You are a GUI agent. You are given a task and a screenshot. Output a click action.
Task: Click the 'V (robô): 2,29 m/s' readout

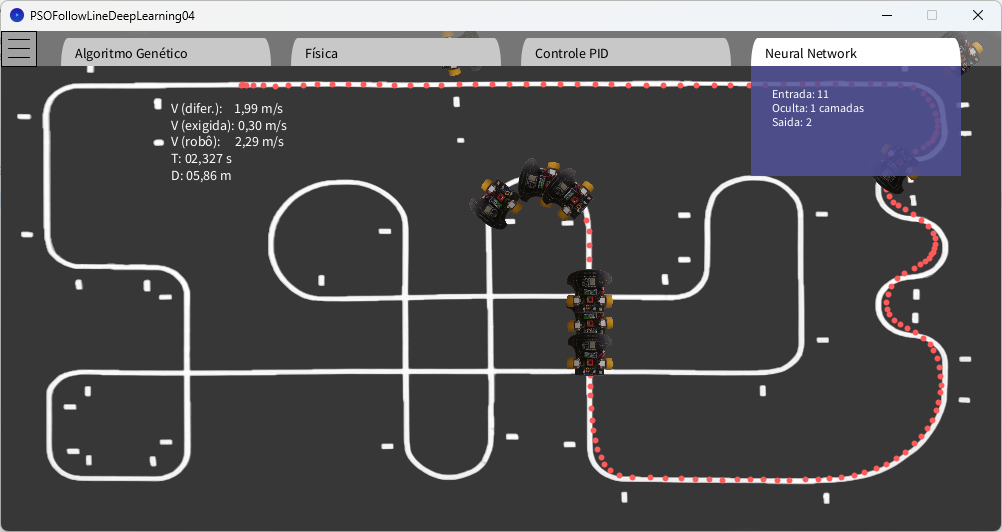coord(227,142)
